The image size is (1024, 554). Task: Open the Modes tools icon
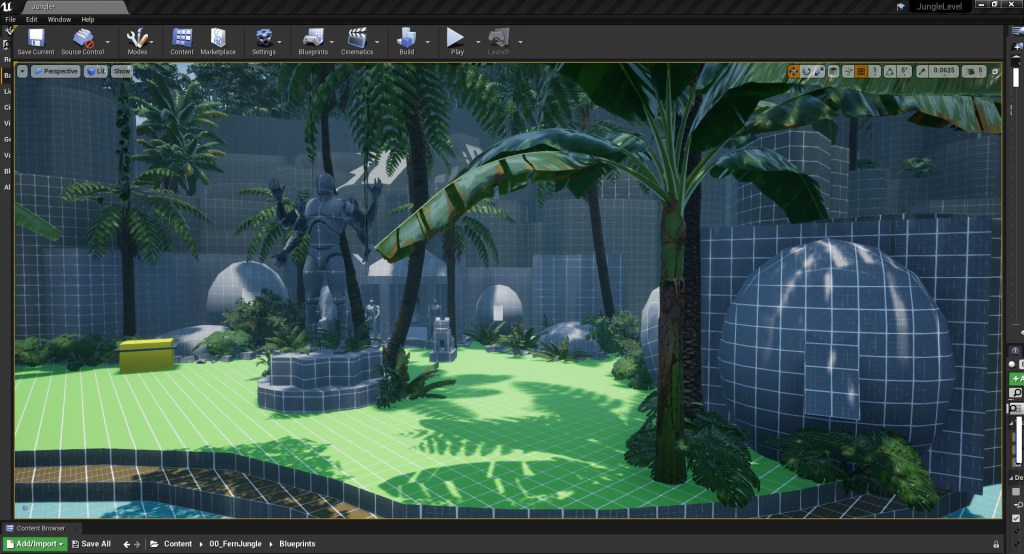(x=137, y=39)
